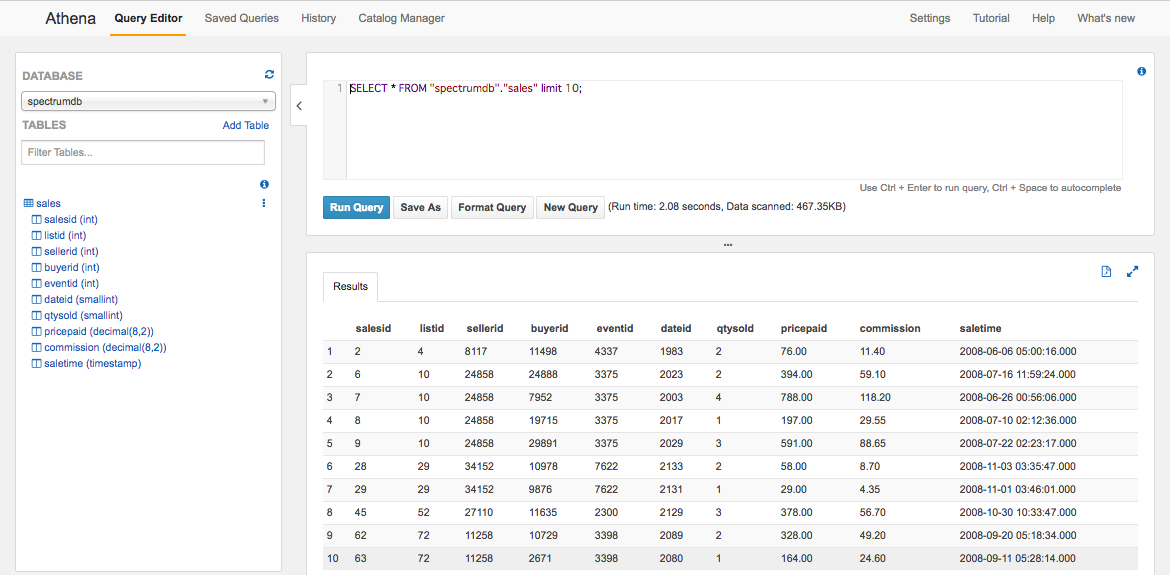Select buyerid (int) column
Screen dimensions: 1170x575
click(x=72, y=267)
